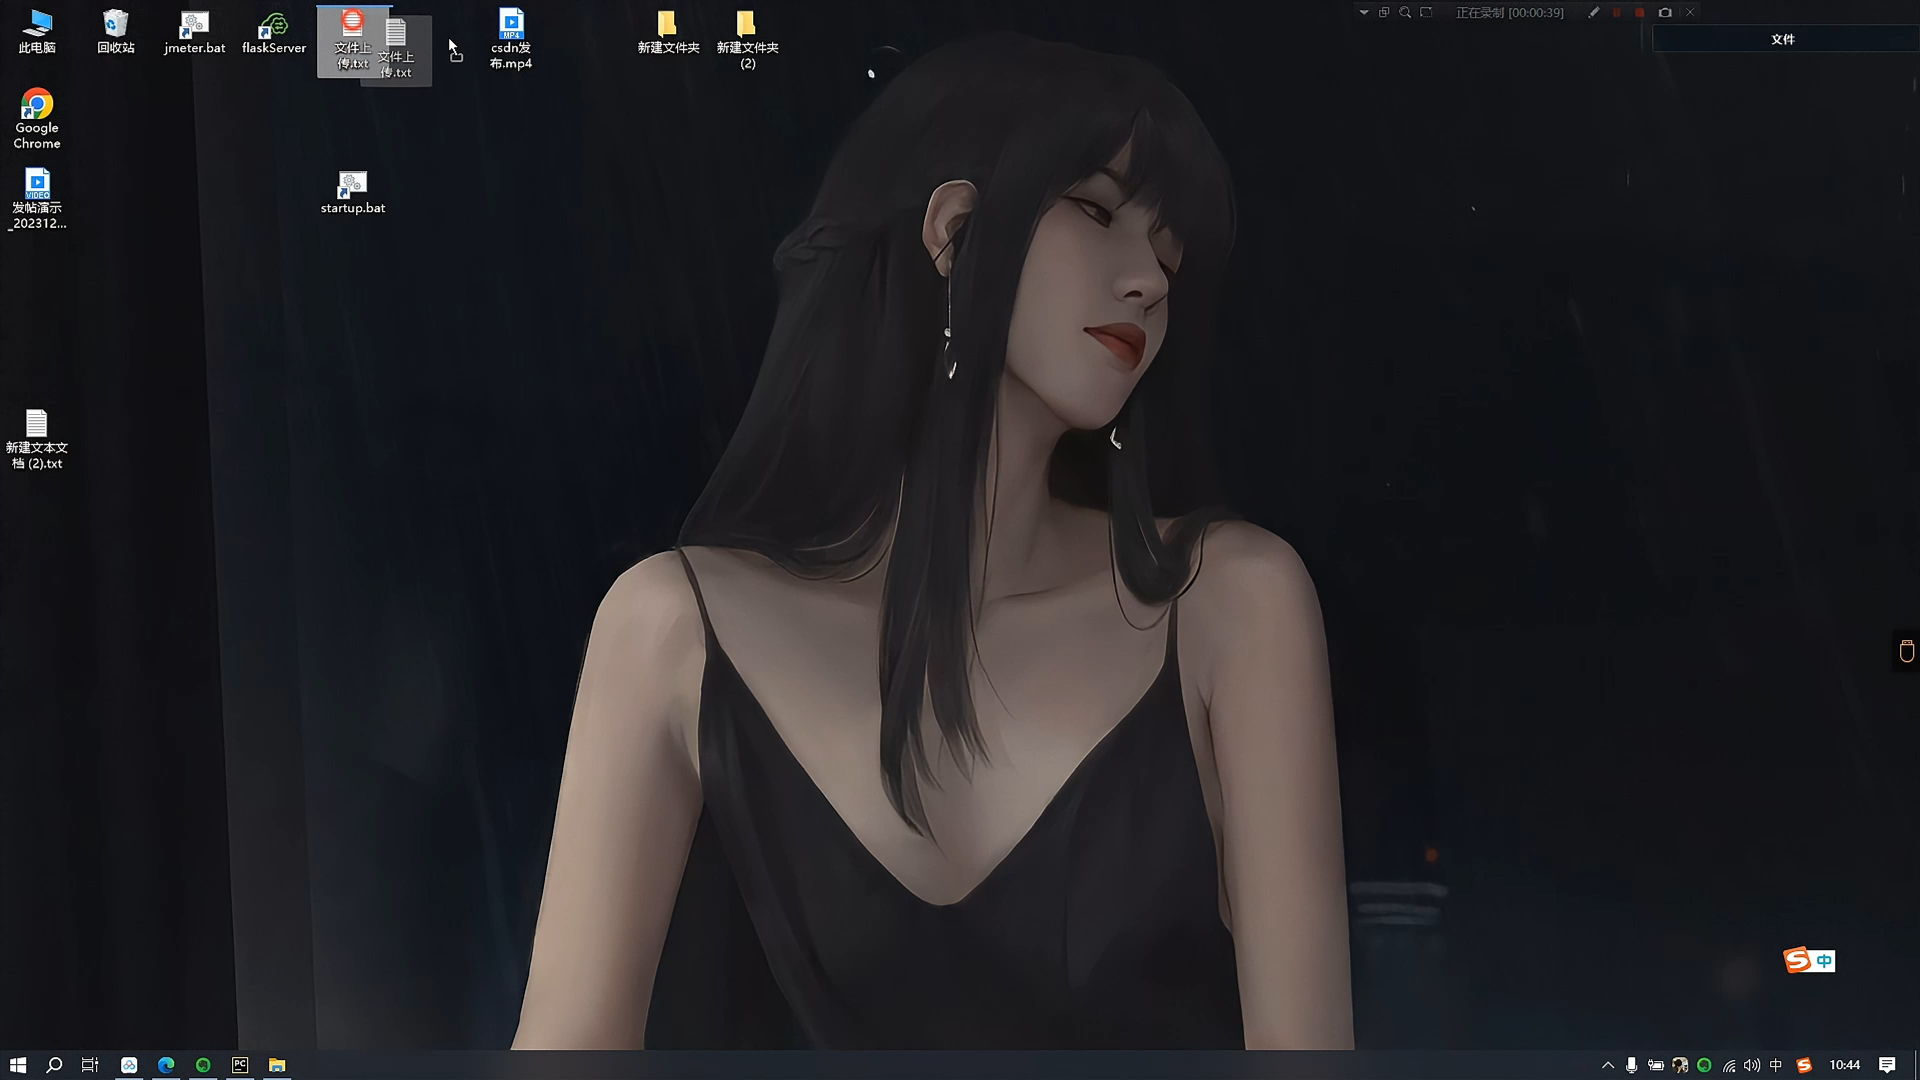Image resolution: width=1920 pixels, height=1080 pixels.
Task: Open the 此电脑 desktop icon
Action: 37,31
